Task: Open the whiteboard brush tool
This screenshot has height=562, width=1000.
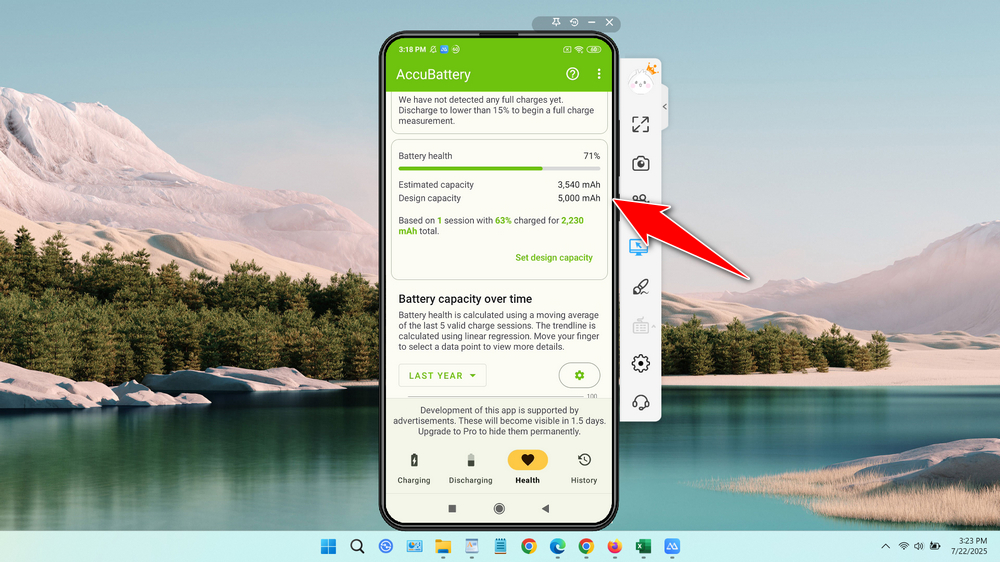Action: 641,287
